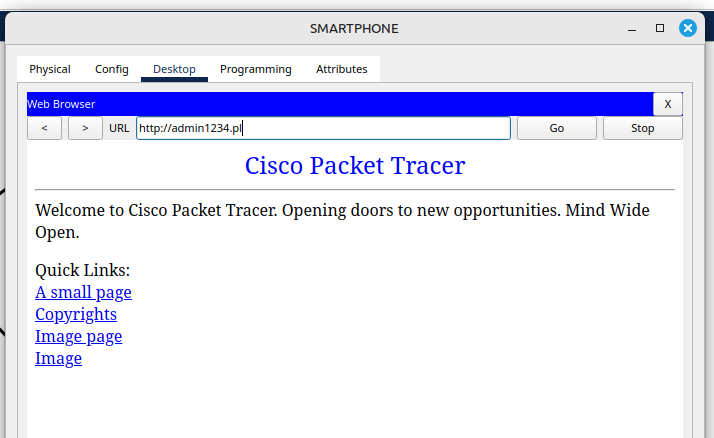Select the Desktop tab
Viewport: 714px width, 438px height.
click(x=174, y=69)
